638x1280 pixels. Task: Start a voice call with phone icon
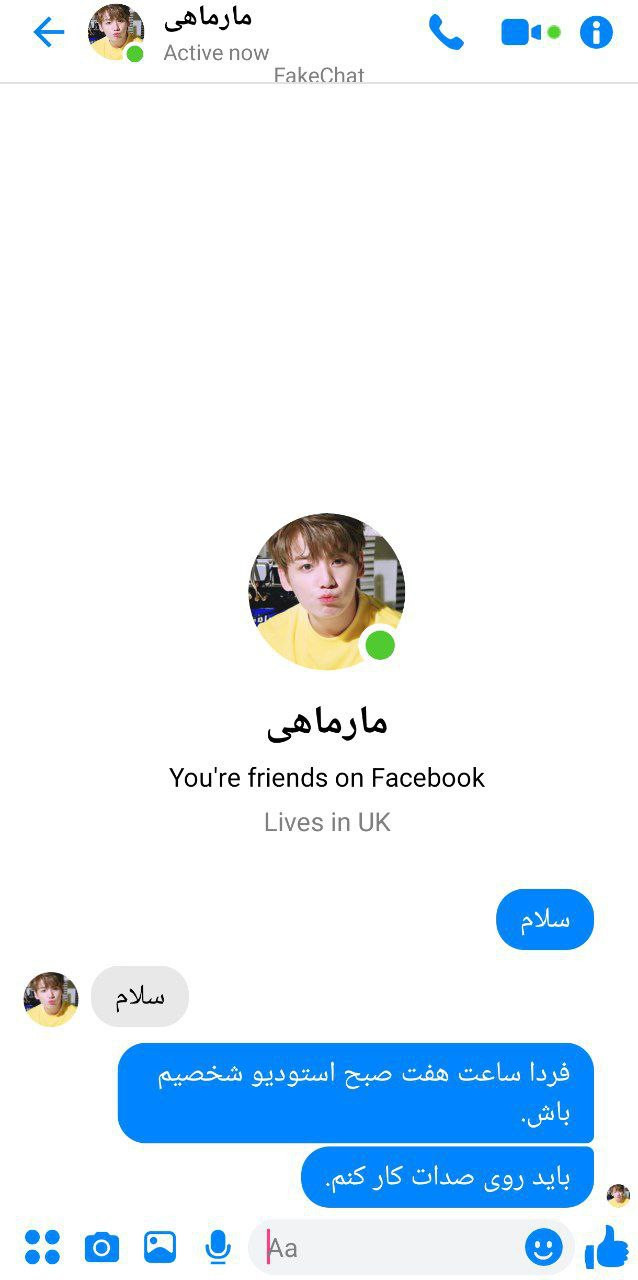point(446,32)
